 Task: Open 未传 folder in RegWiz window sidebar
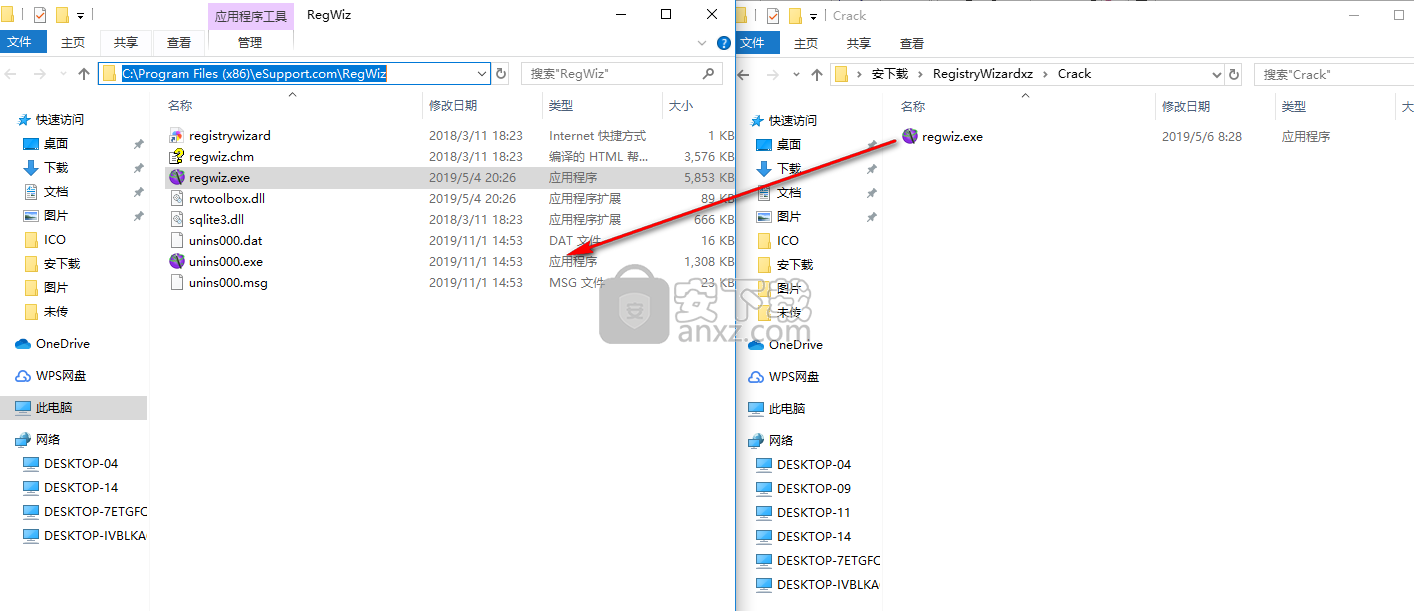pyautogui.click(x=56, y=311)
